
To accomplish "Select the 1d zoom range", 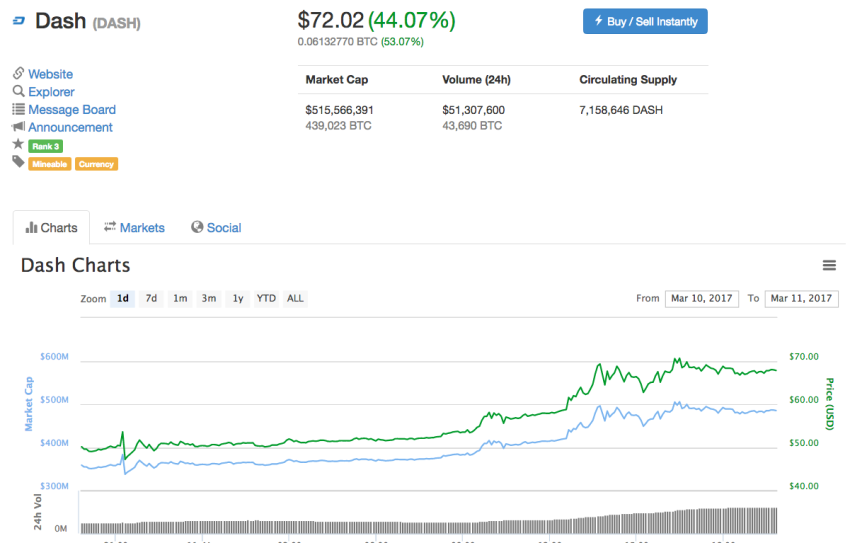I will coord(123,298).
